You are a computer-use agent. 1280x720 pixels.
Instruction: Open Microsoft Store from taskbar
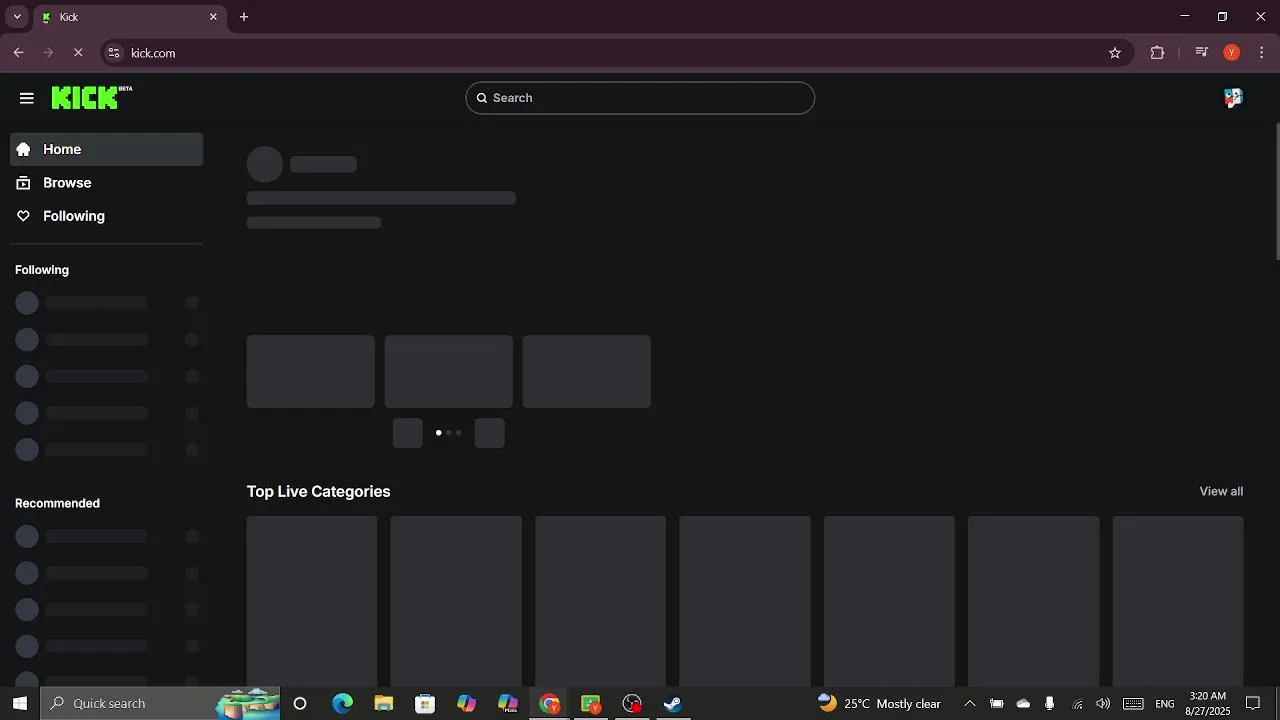click(425, 703)
